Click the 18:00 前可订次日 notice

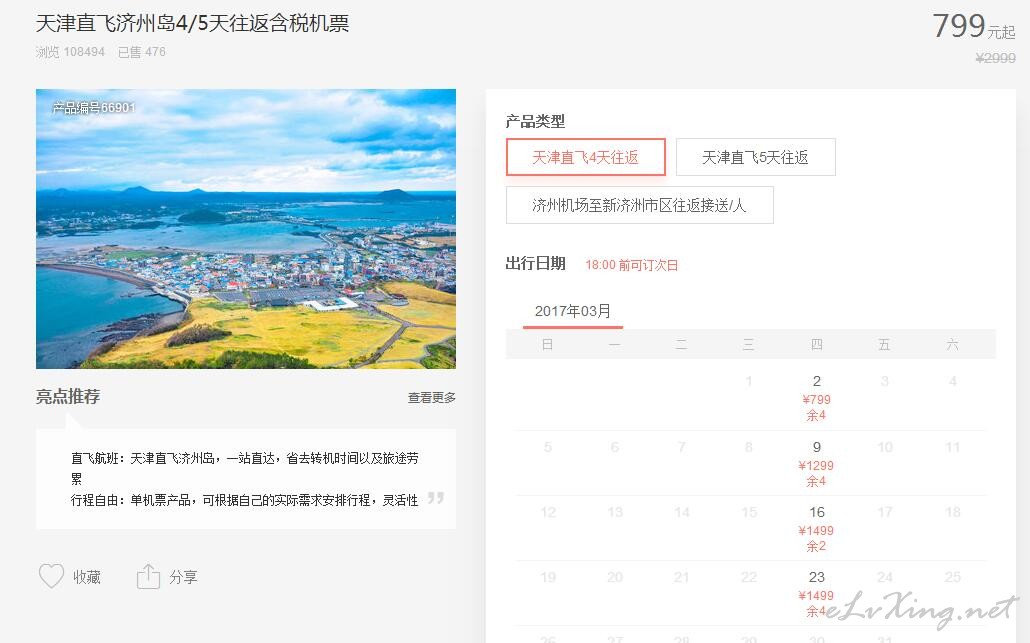631,265
